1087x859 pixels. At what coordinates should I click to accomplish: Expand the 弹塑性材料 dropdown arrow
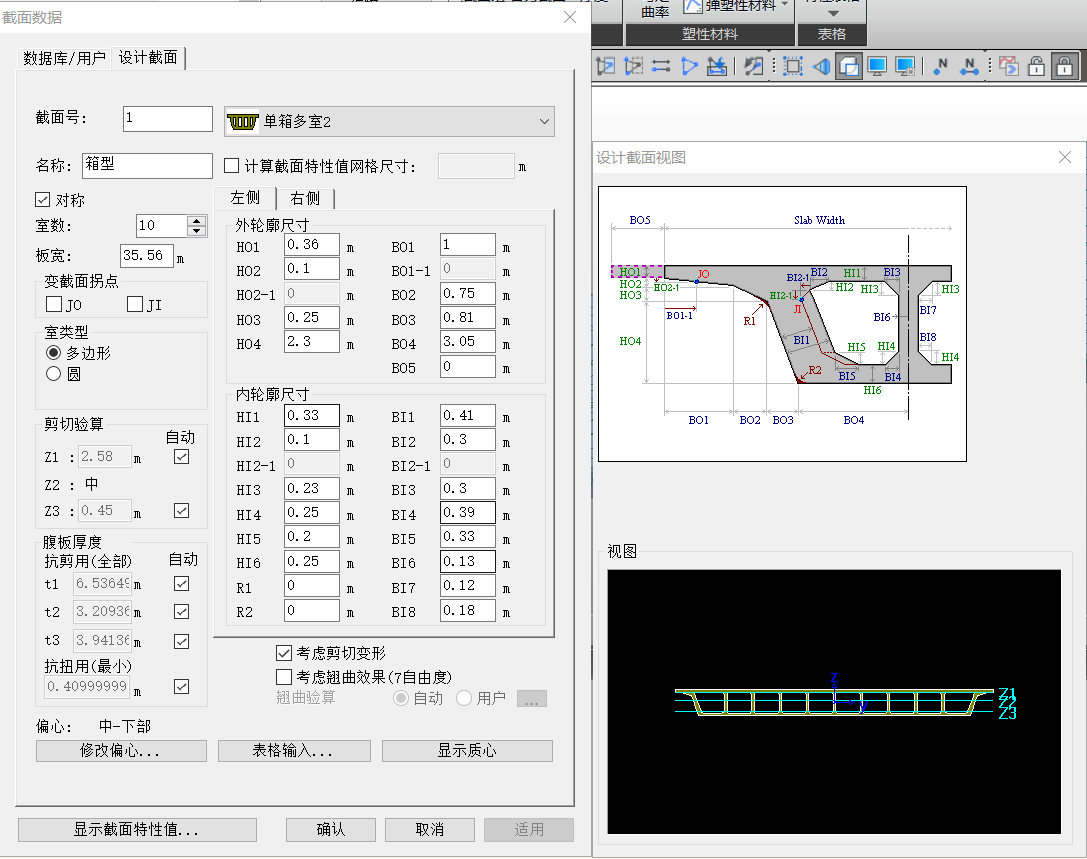(x=785, y=6)
